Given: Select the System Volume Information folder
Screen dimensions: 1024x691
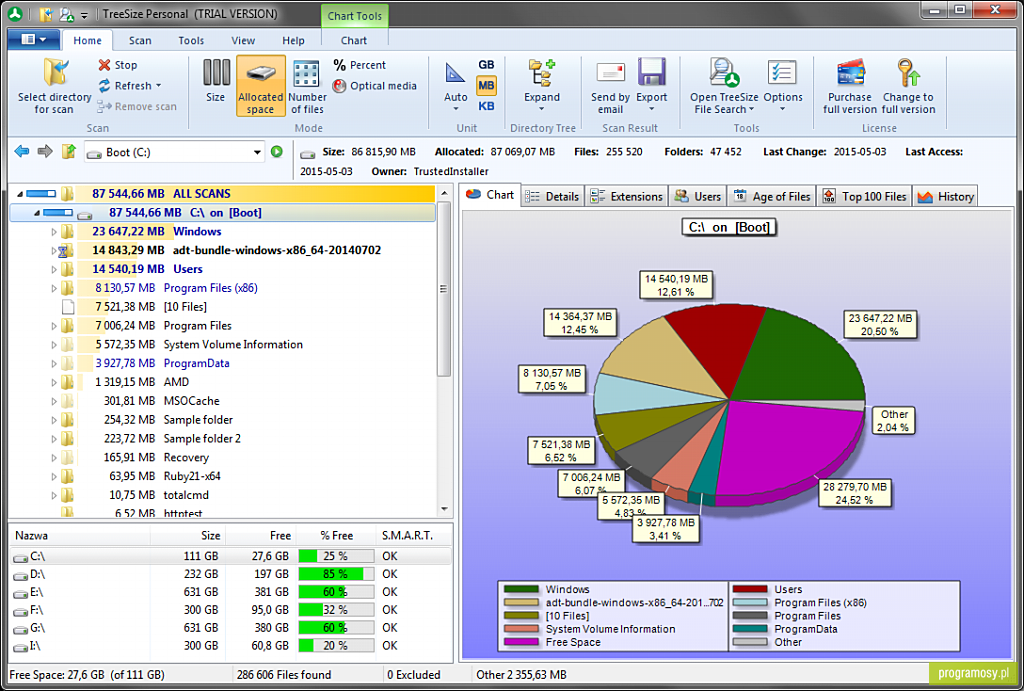Looking at the screenshot, I should click(233, 344).
